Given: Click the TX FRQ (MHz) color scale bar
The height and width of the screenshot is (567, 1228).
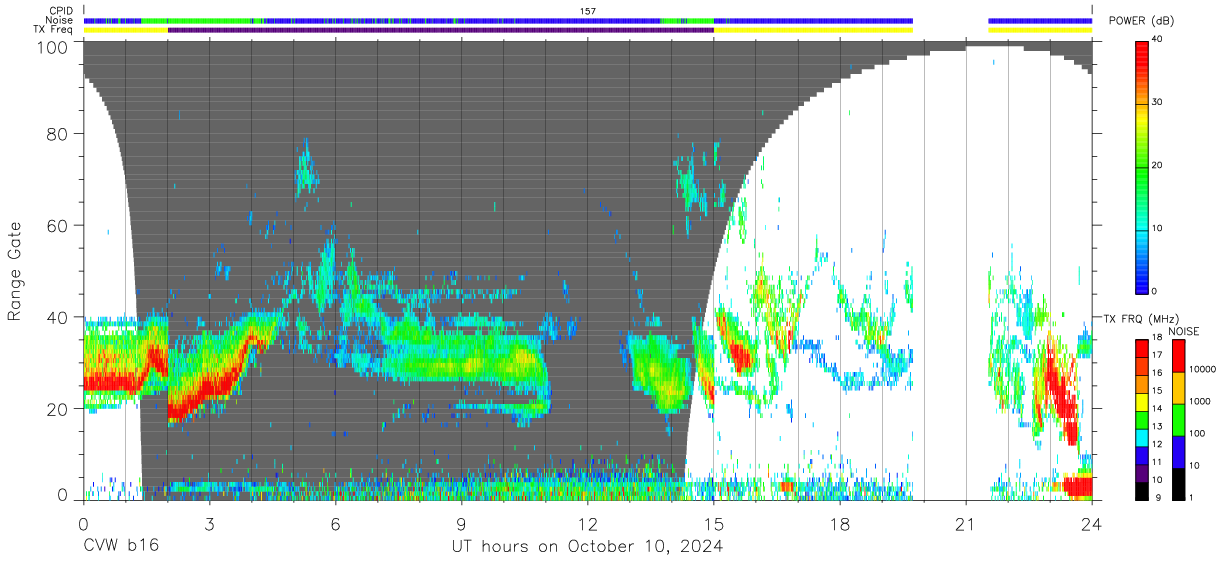Looking at the screenshot, I should click(x=1142, y=419).
